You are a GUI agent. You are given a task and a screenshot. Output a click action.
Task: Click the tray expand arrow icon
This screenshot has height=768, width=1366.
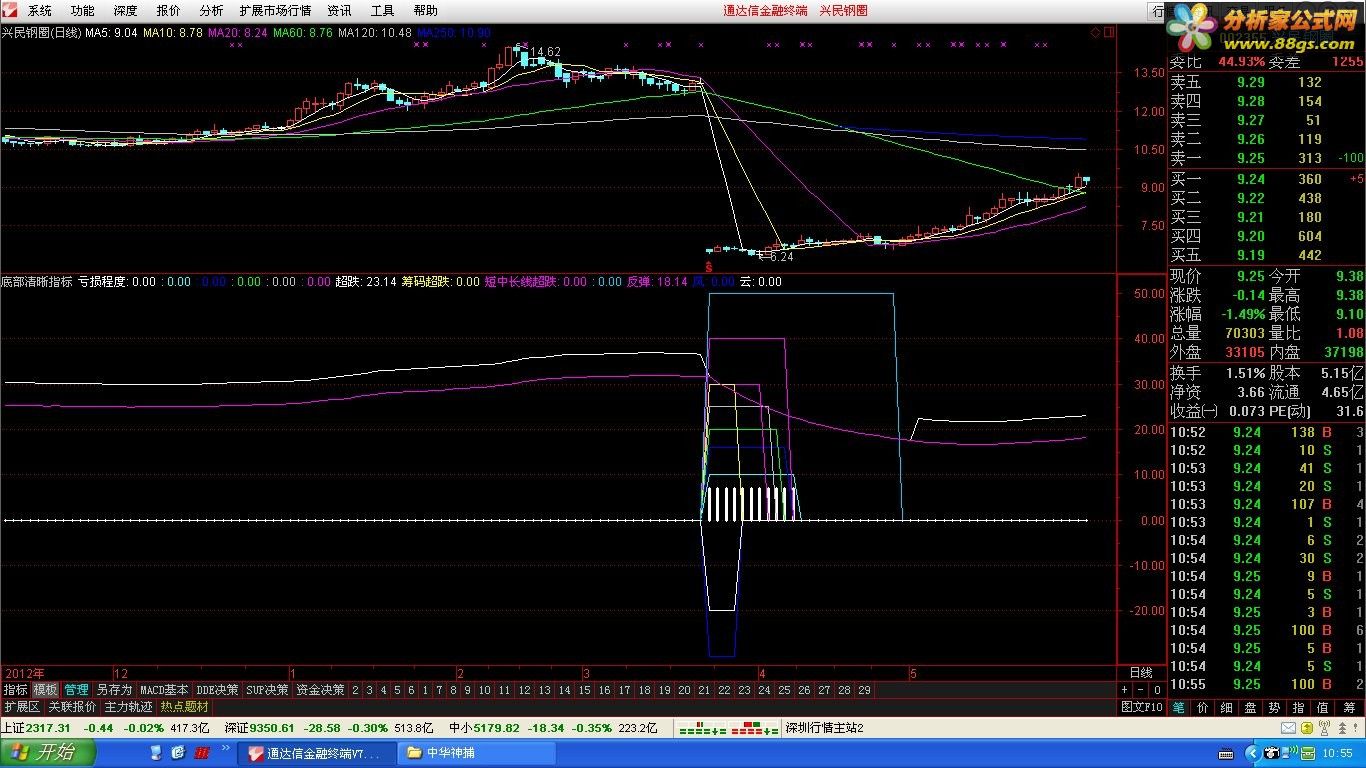1253,753
